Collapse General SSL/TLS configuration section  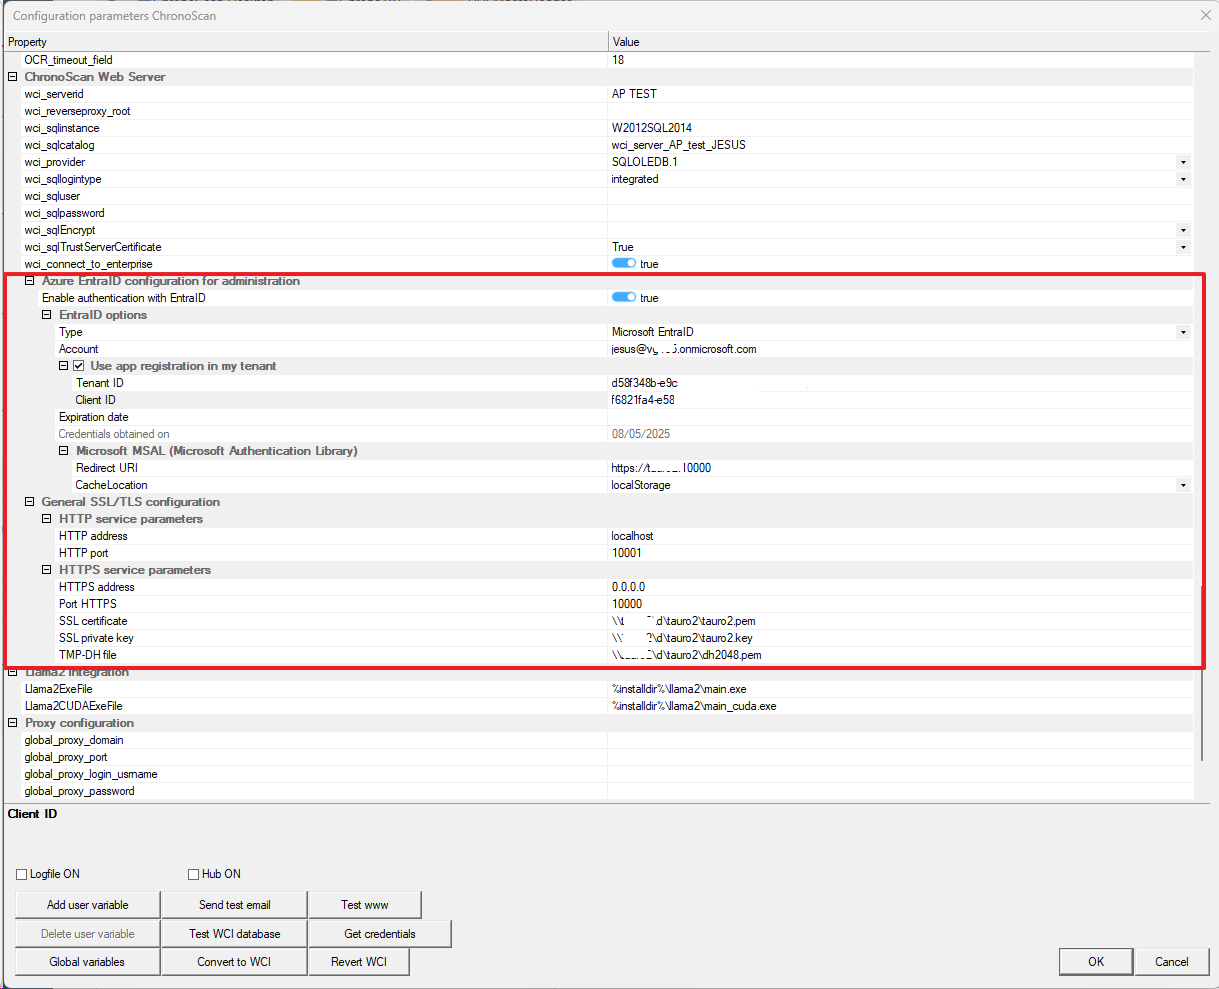coord(30,502)
